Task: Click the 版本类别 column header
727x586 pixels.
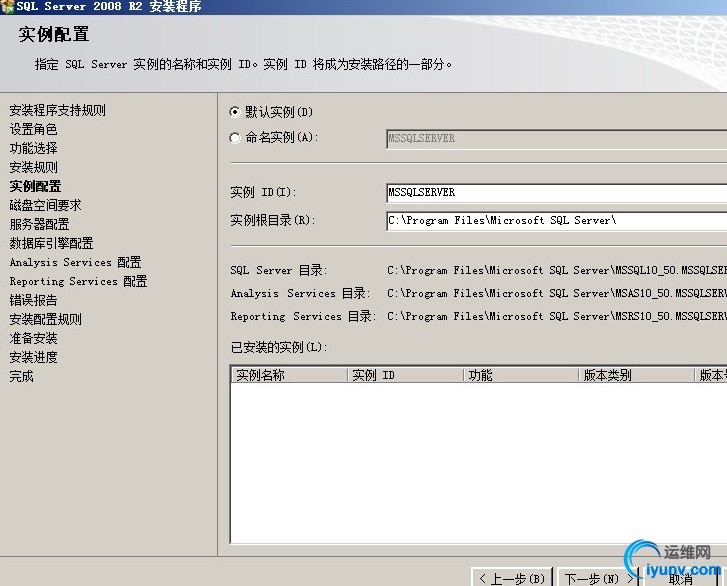Action: [636, 375]
